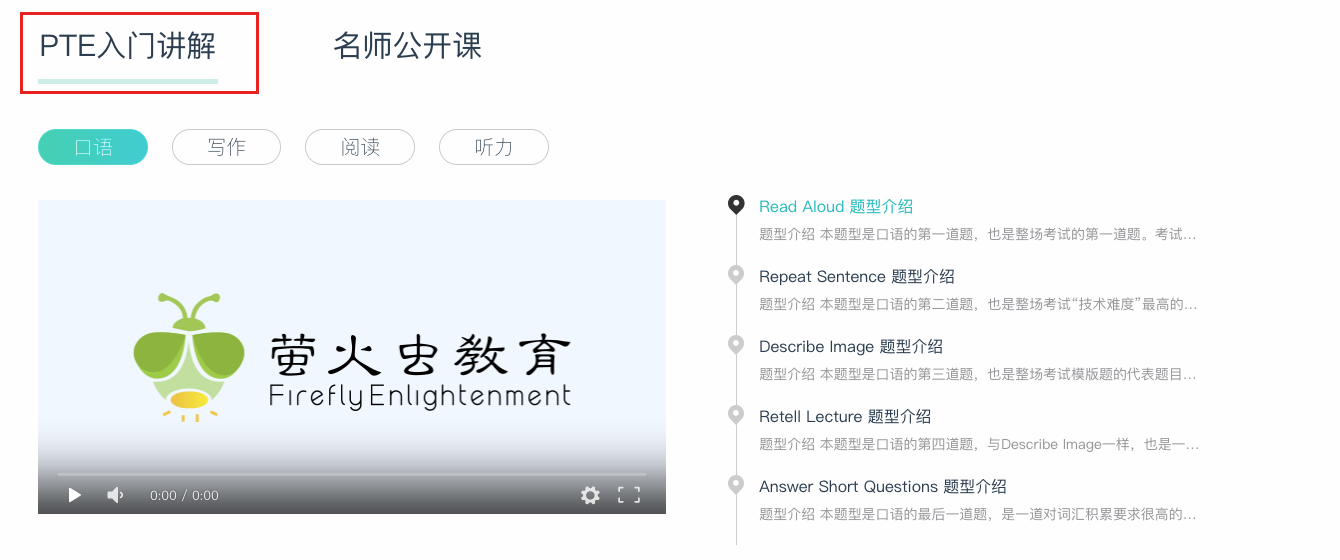Click the Read Aloud timeline pin marker
This screenshot has width=1340, height=560.
(736, 205)
